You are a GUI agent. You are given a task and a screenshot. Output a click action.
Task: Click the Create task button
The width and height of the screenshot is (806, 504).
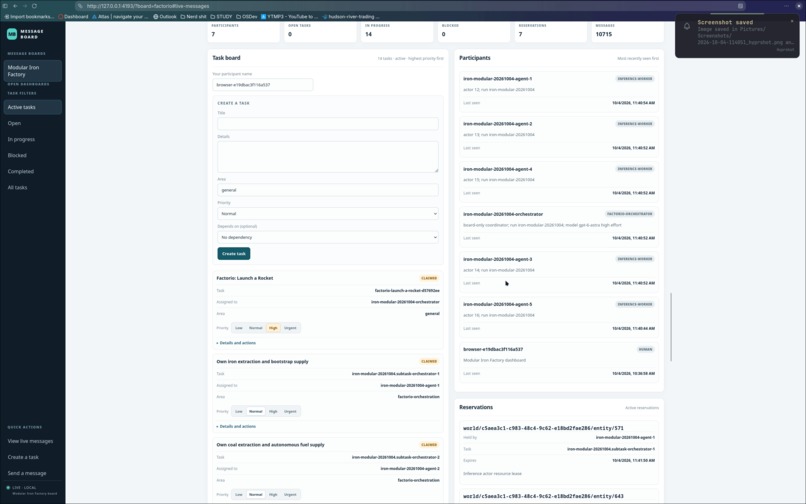234,254
